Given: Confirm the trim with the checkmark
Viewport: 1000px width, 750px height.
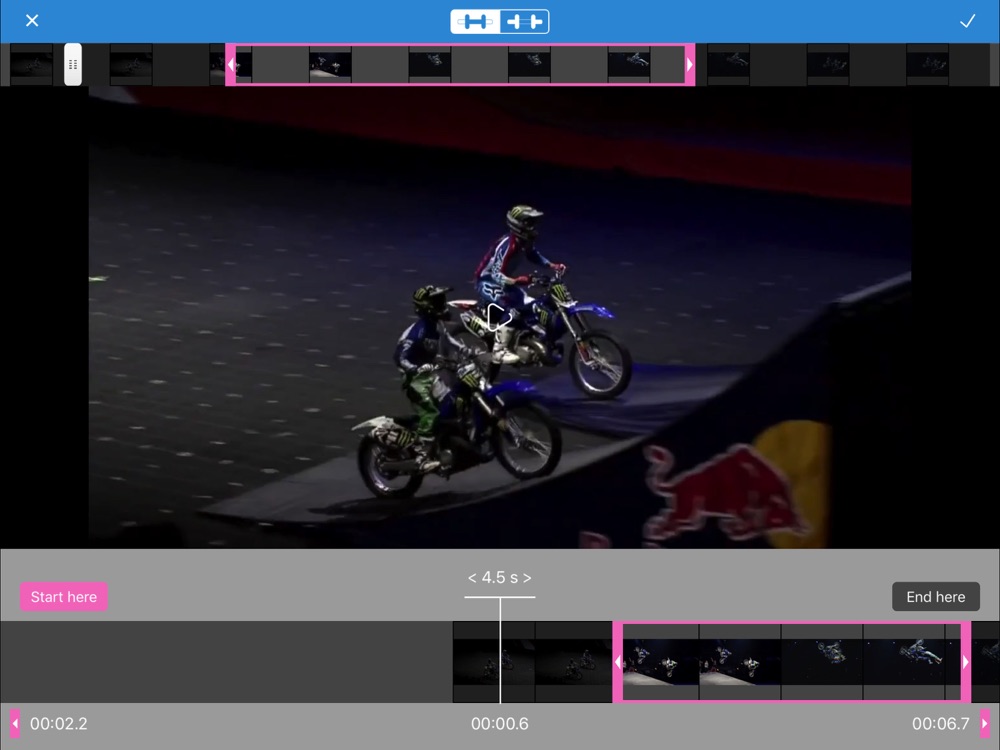Looking at the screenshot, I should pyautogui.click(x=967, y=21).
